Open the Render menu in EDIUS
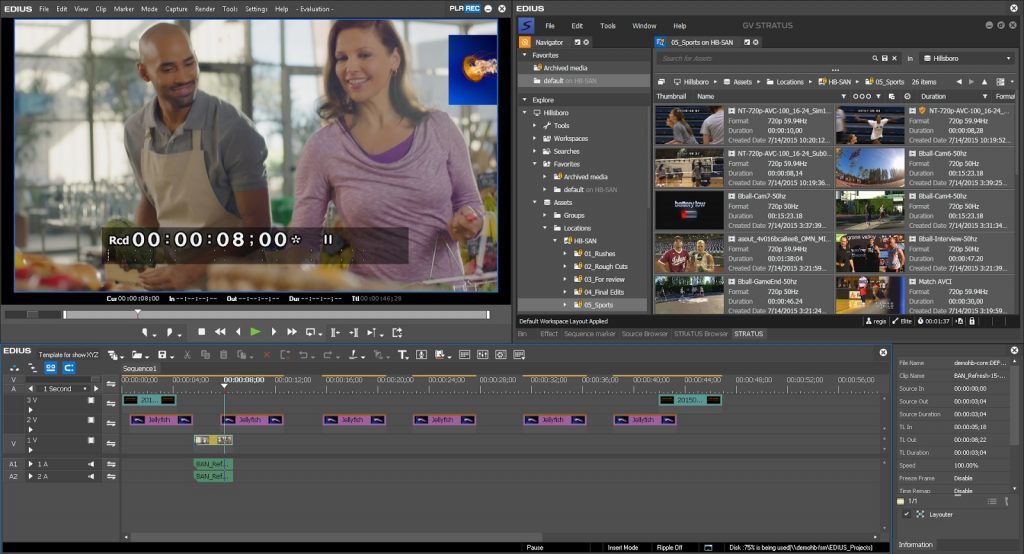The width and height of the screenshot is (1024, 554). (x=205, y=9)
